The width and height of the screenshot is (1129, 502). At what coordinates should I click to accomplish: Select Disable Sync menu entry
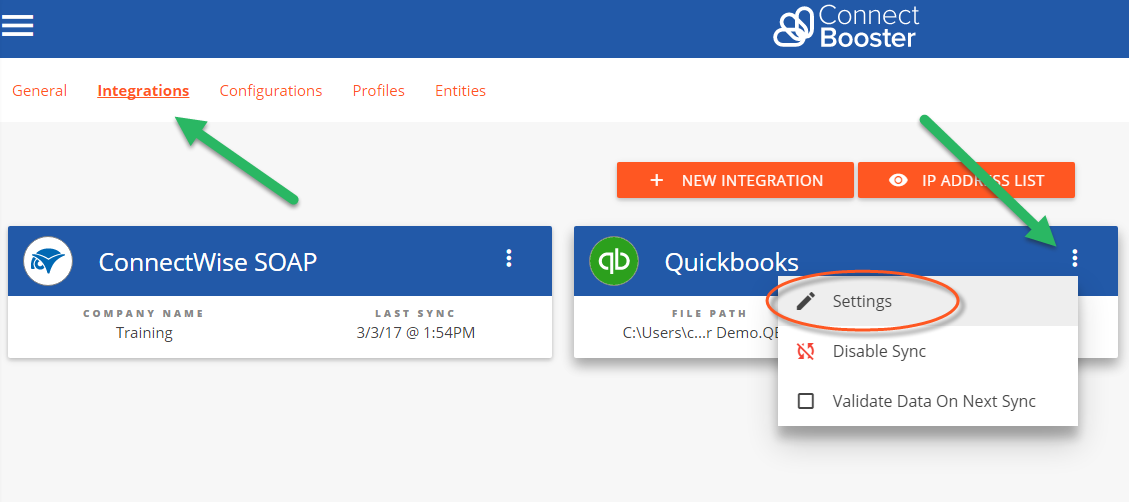pos(927,351)
